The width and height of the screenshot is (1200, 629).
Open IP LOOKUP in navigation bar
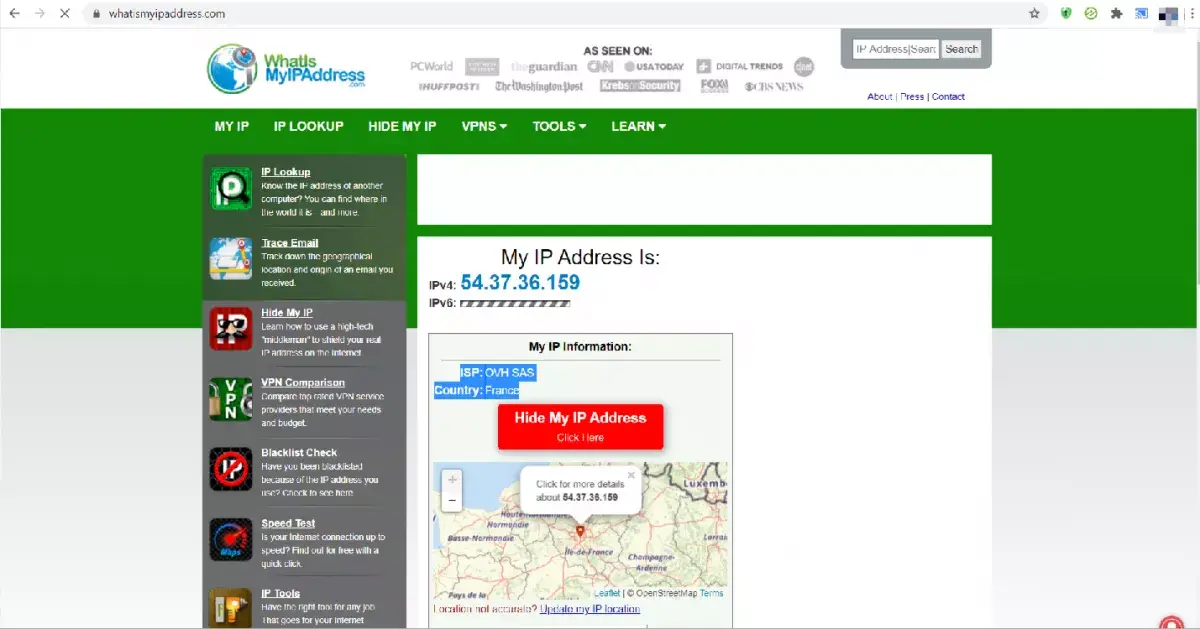(309, 126)
